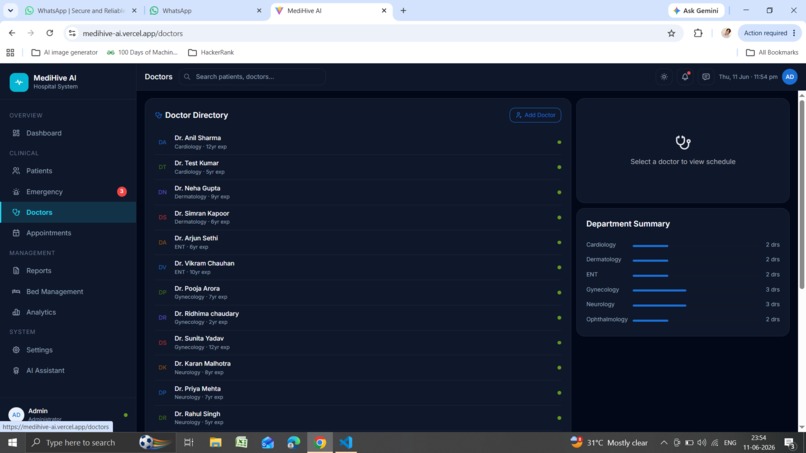Screen dimensions: 806x453
Task: Switch to the WhatsApp Secure and Reliable tab
Action: click(81, 10)
